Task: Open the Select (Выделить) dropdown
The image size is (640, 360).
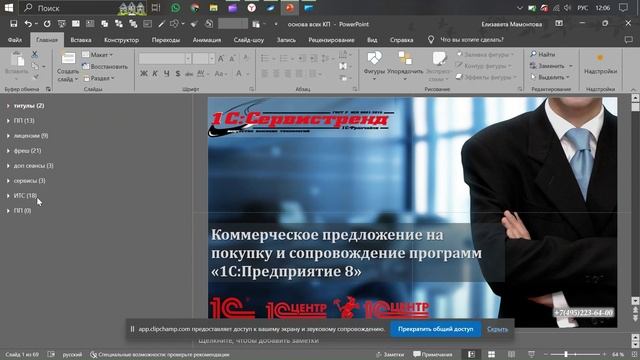Action: pyautogui.click(x=550, y=77)
